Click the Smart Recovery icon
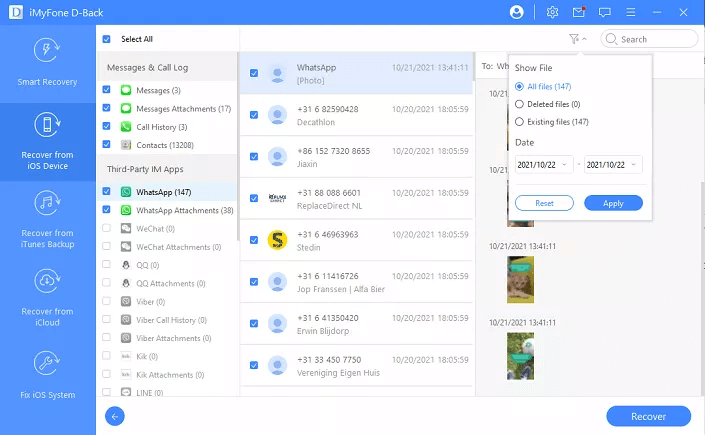705x435 pixels. click(x=47, y=50)
